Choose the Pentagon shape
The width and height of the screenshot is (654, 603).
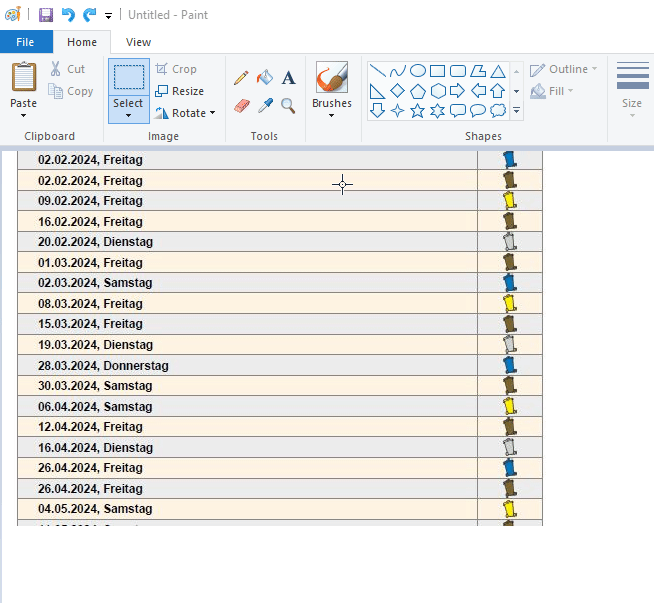point(418,91)
